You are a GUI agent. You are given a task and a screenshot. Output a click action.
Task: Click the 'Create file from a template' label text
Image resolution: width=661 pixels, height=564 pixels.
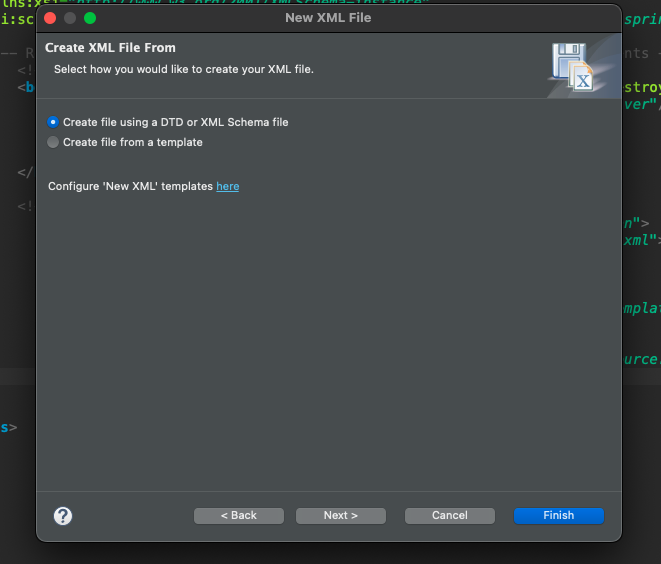pyautogui.click(x=133, y=142)
